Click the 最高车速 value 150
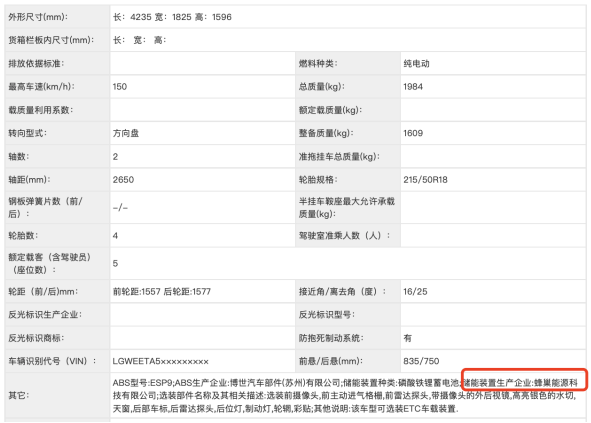The image size is (591, 423). pos(119,87)
